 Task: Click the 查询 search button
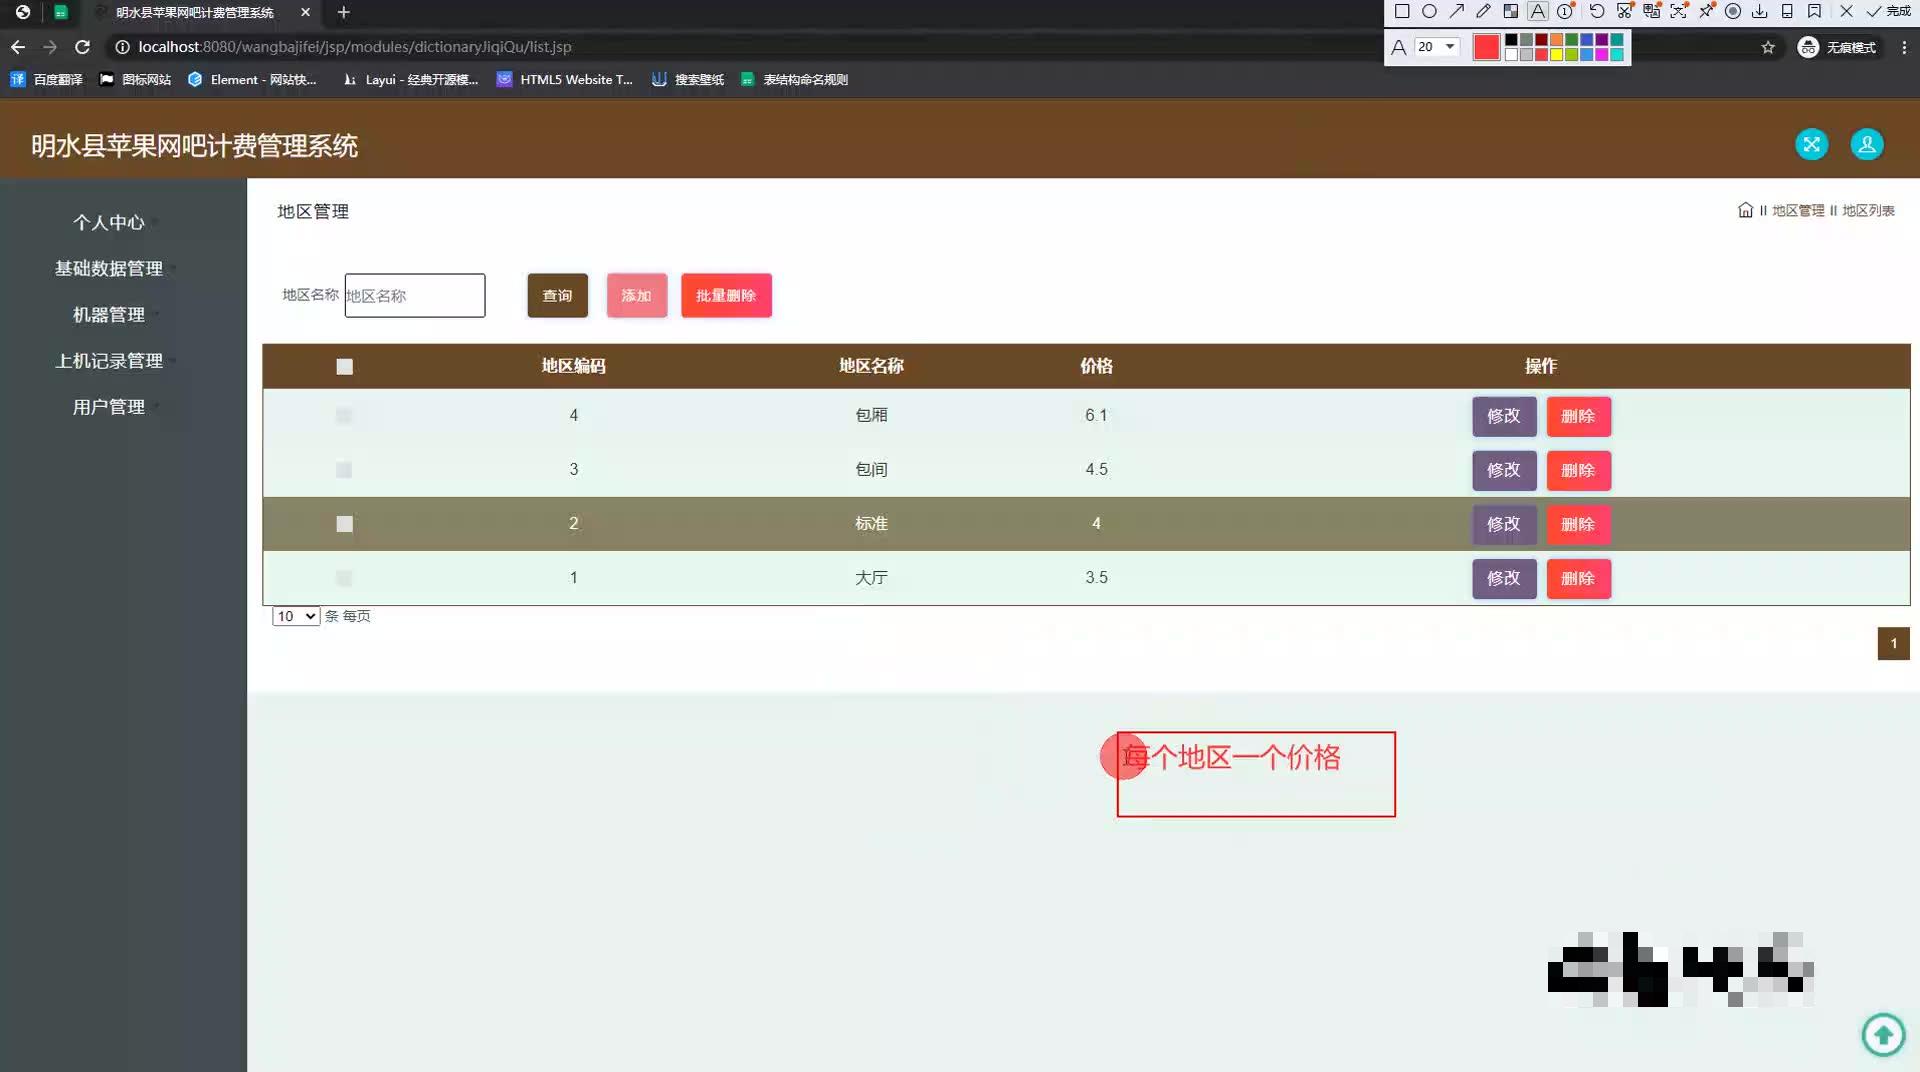556,295
